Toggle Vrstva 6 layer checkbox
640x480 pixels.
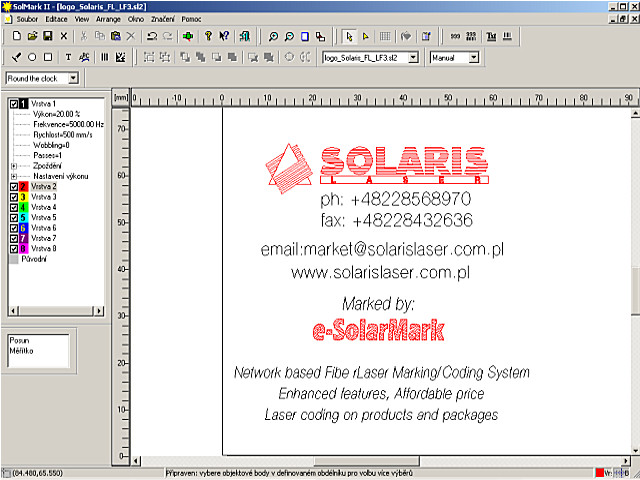pyautogui.click(x=14, y=228)
